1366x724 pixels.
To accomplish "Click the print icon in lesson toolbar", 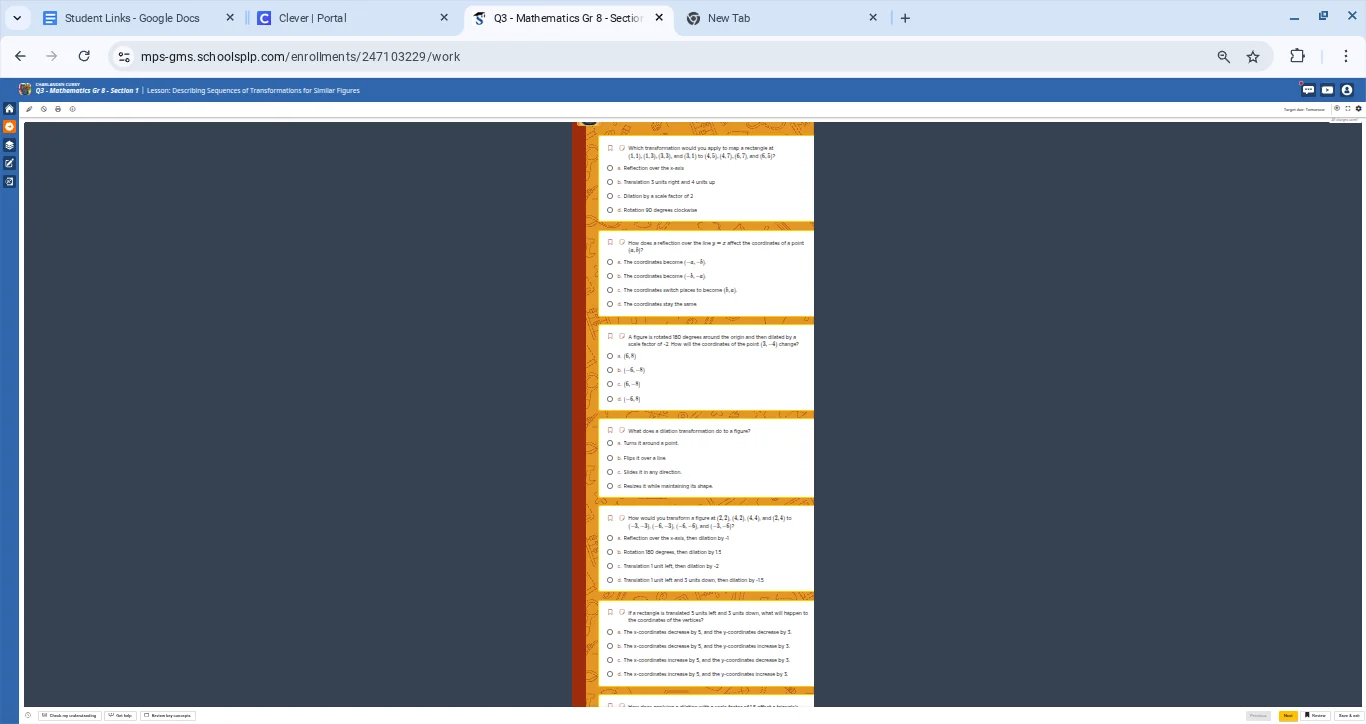I will (x=58, y=109).
